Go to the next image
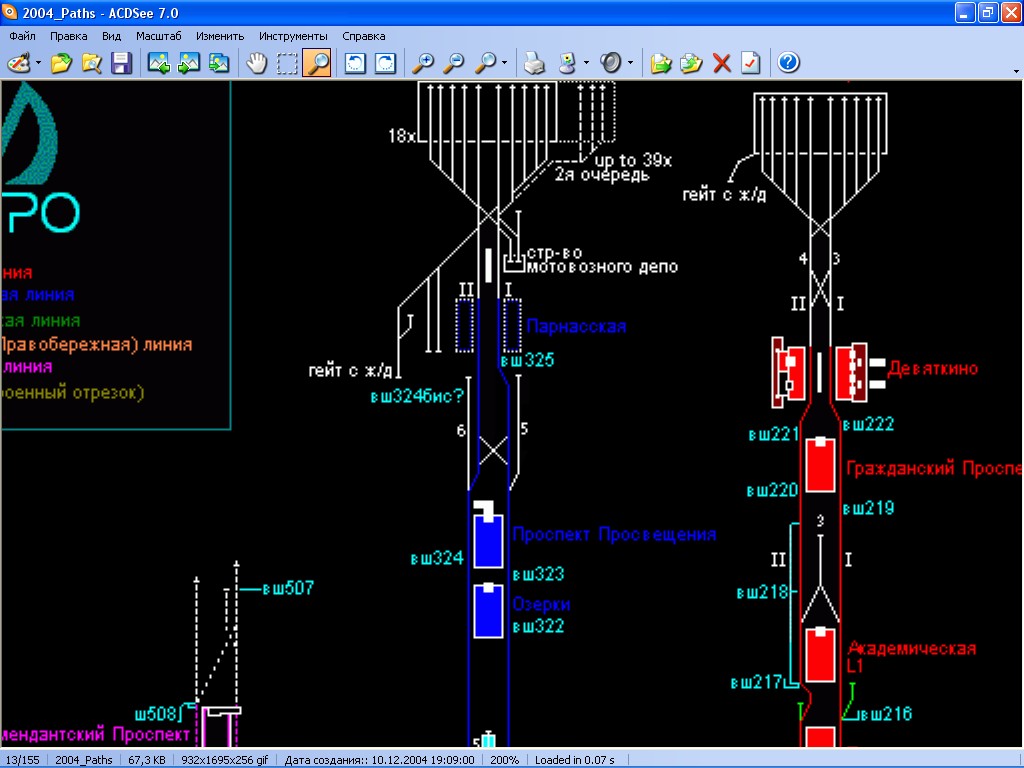Image resolution: width=1024 pixels, height=768 pixels. [189, 63]
